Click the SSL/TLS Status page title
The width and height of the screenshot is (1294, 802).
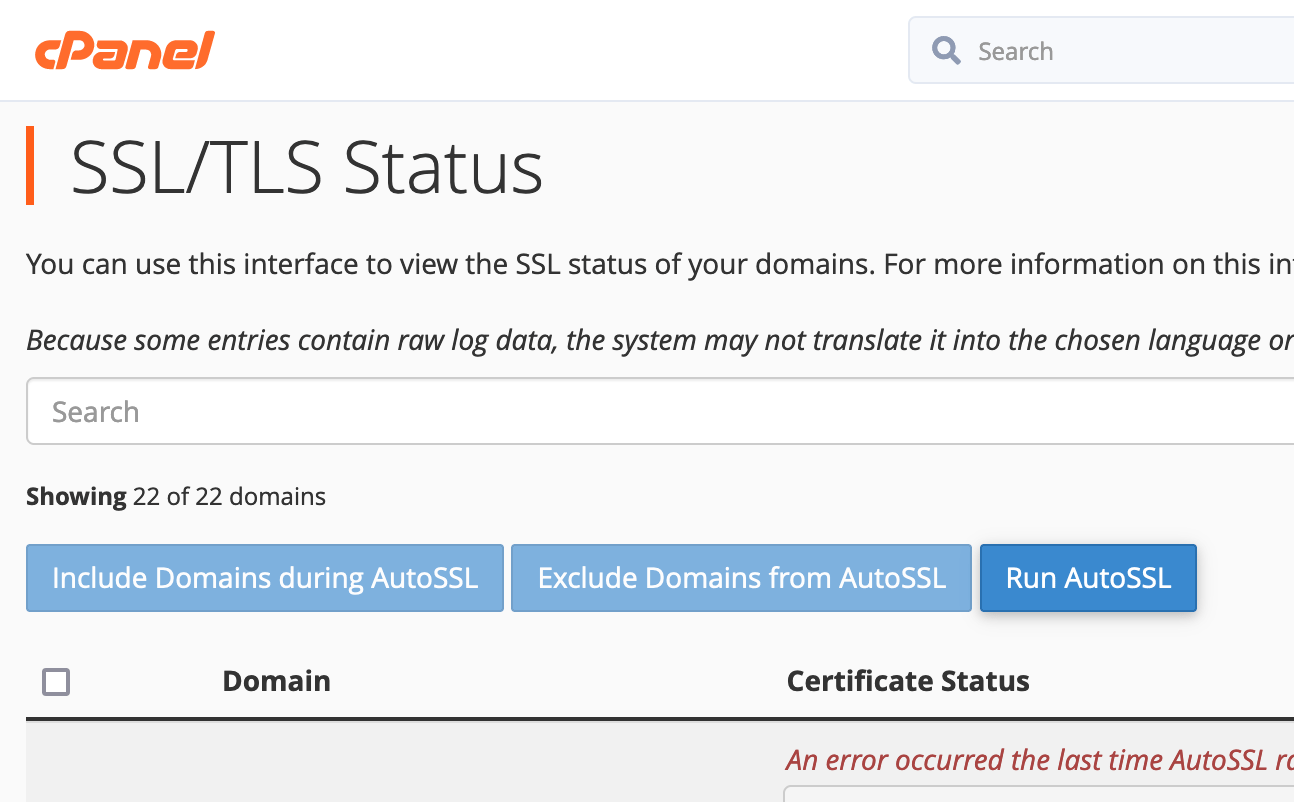click(x=307, y=166)
